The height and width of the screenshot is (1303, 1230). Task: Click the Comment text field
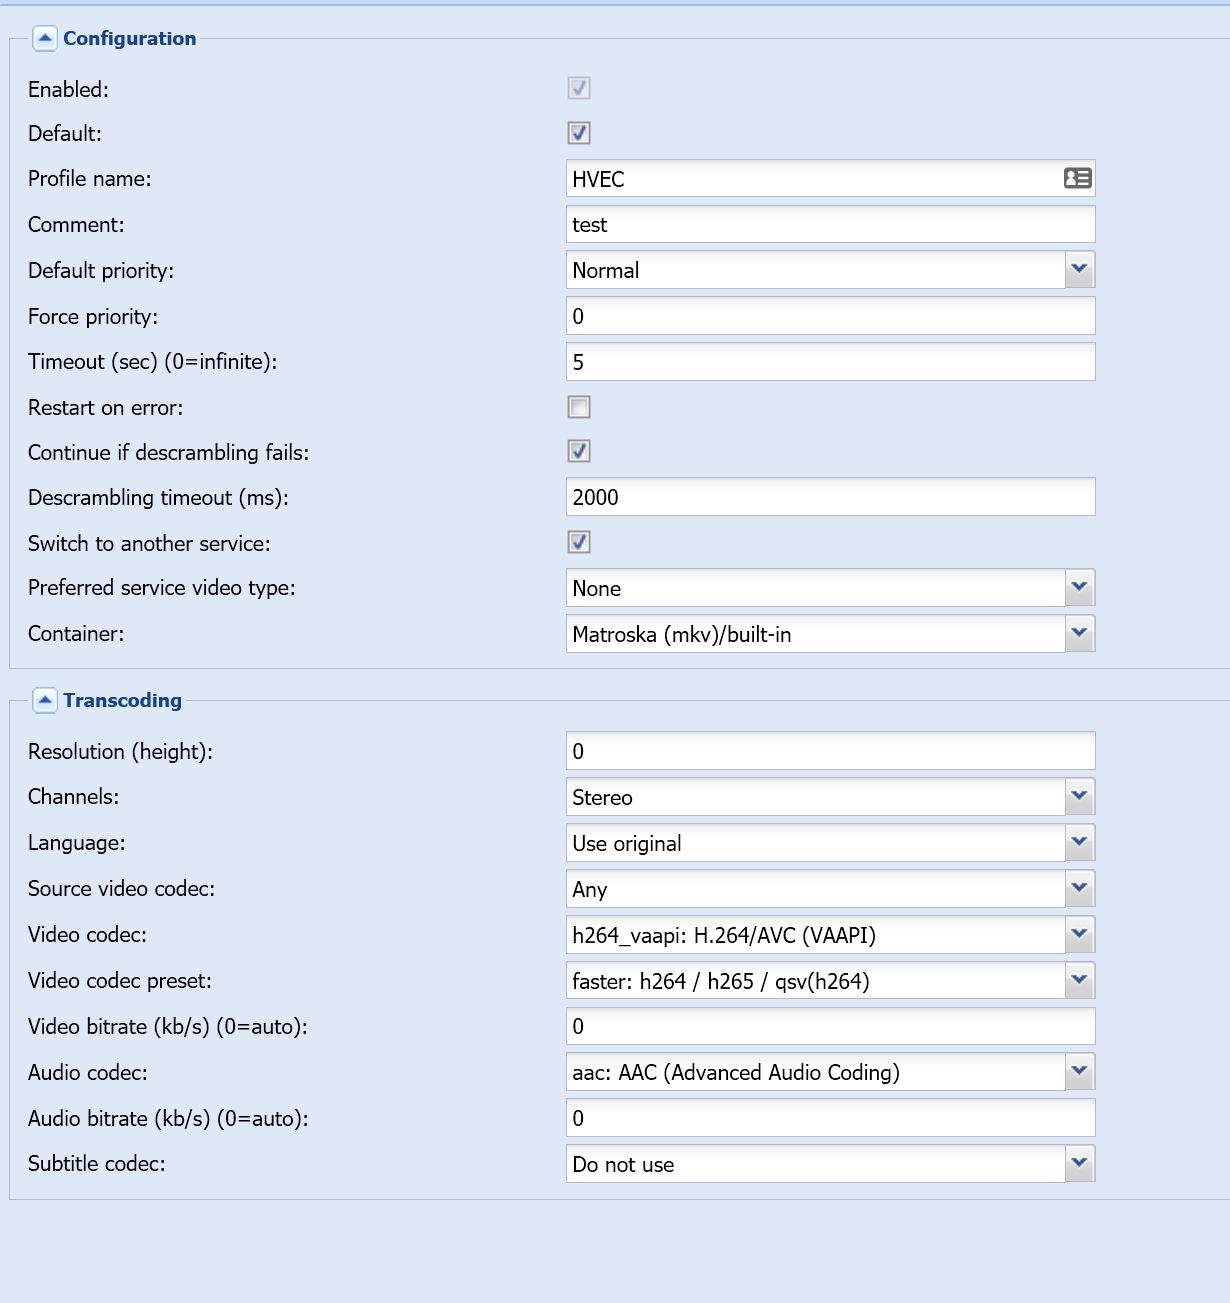831,224
